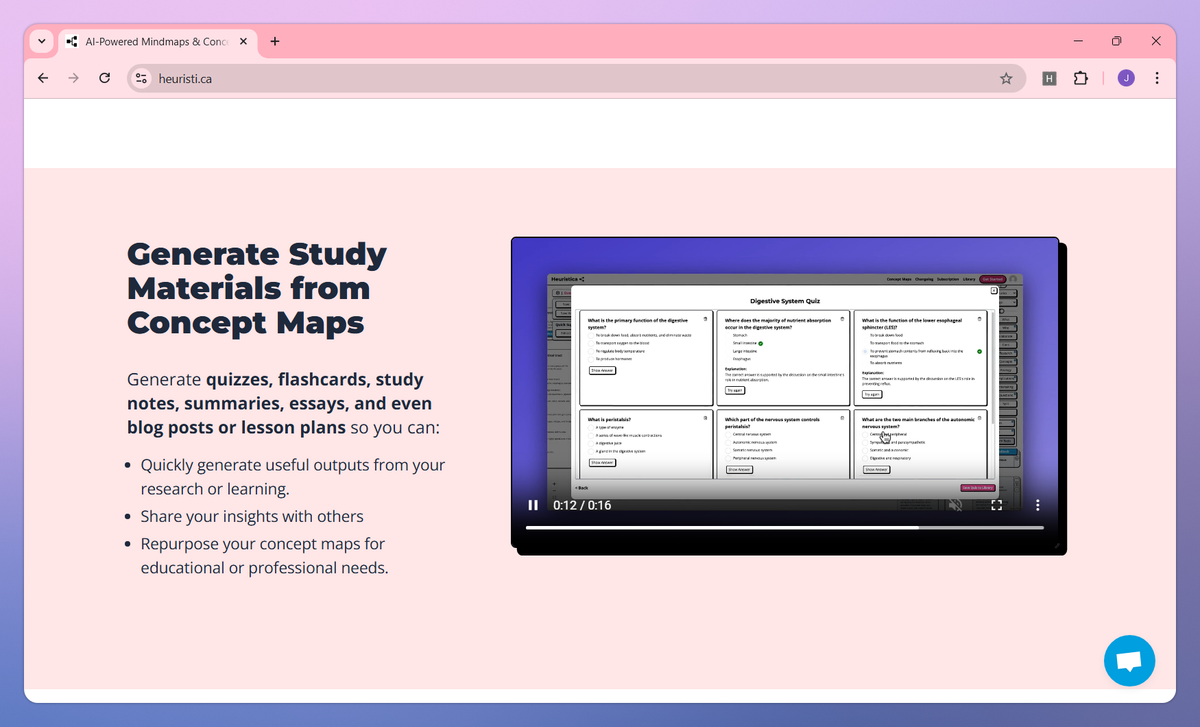Open Concept Maps in the video's navbar
Viewport: 1200px width, 727px height.
tap(899, 279)
